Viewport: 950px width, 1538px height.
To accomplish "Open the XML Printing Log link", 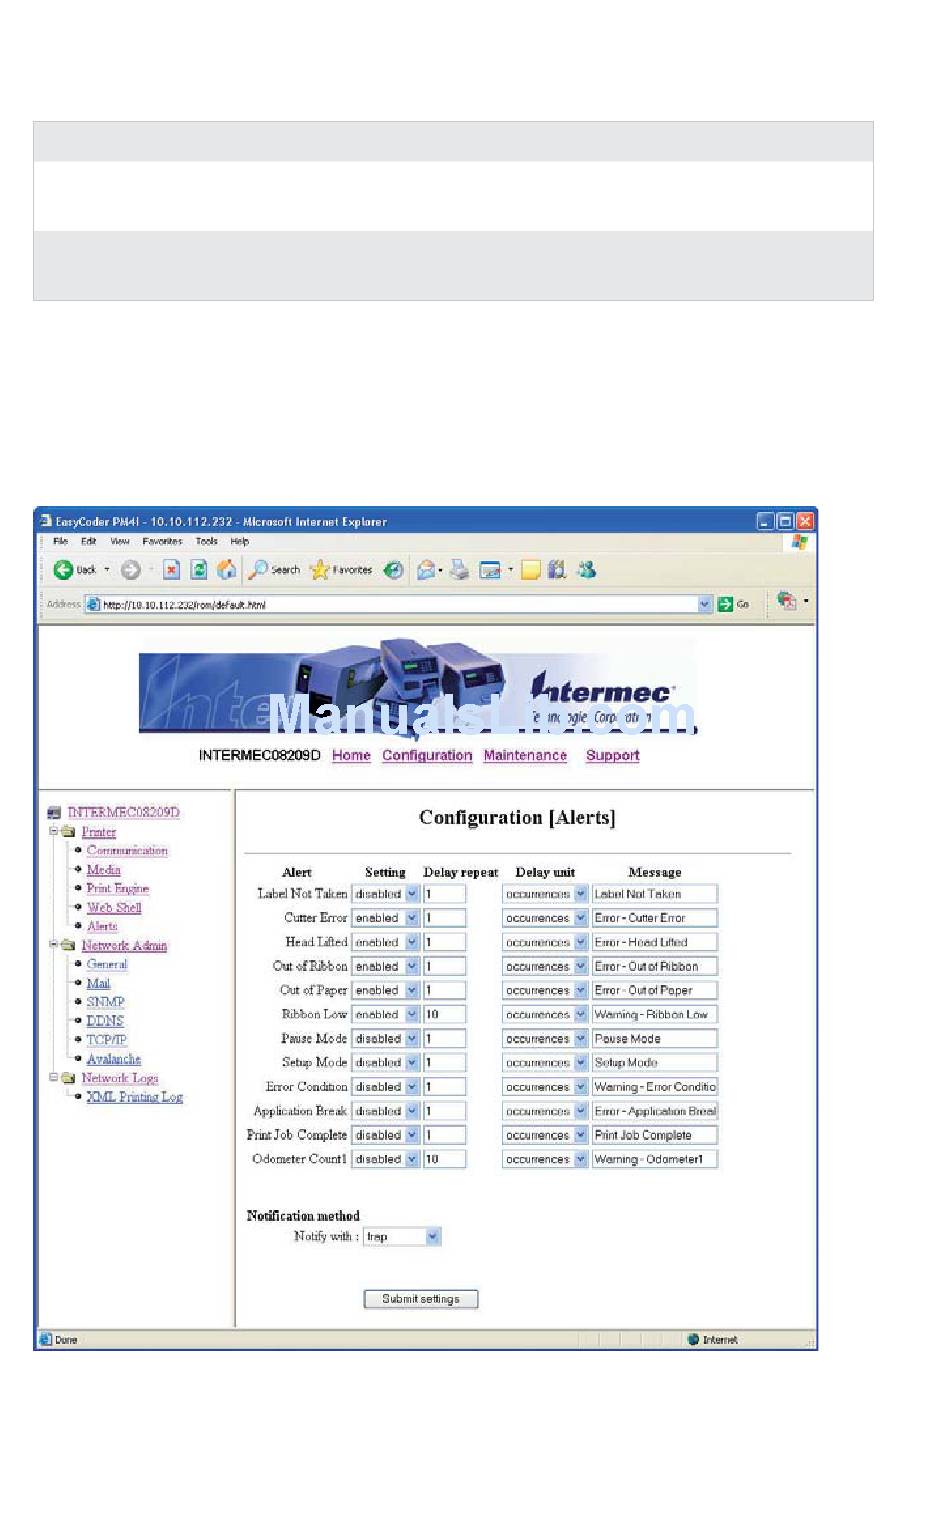I will click(135, 1097).
